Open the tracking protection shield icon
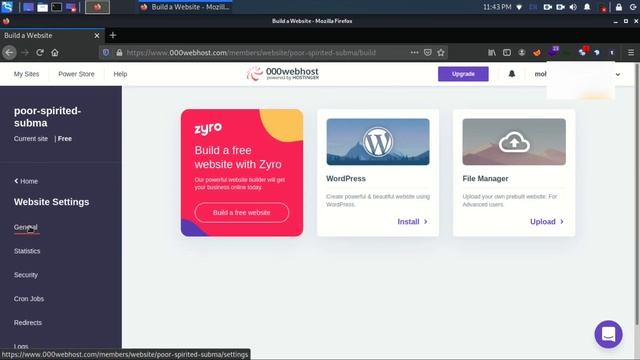The height and width of the screenshot is (360, 640). [106, 53]
